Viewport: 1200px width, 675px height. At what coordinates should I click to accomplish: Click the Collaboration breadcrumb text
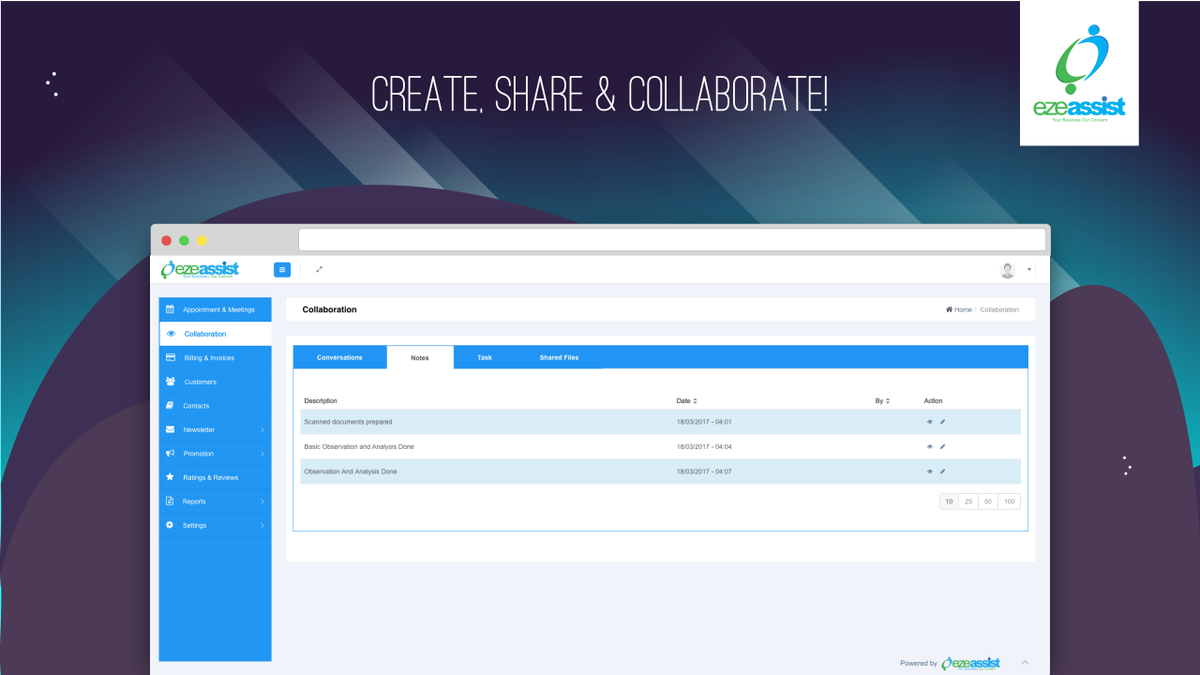point(999,310)
